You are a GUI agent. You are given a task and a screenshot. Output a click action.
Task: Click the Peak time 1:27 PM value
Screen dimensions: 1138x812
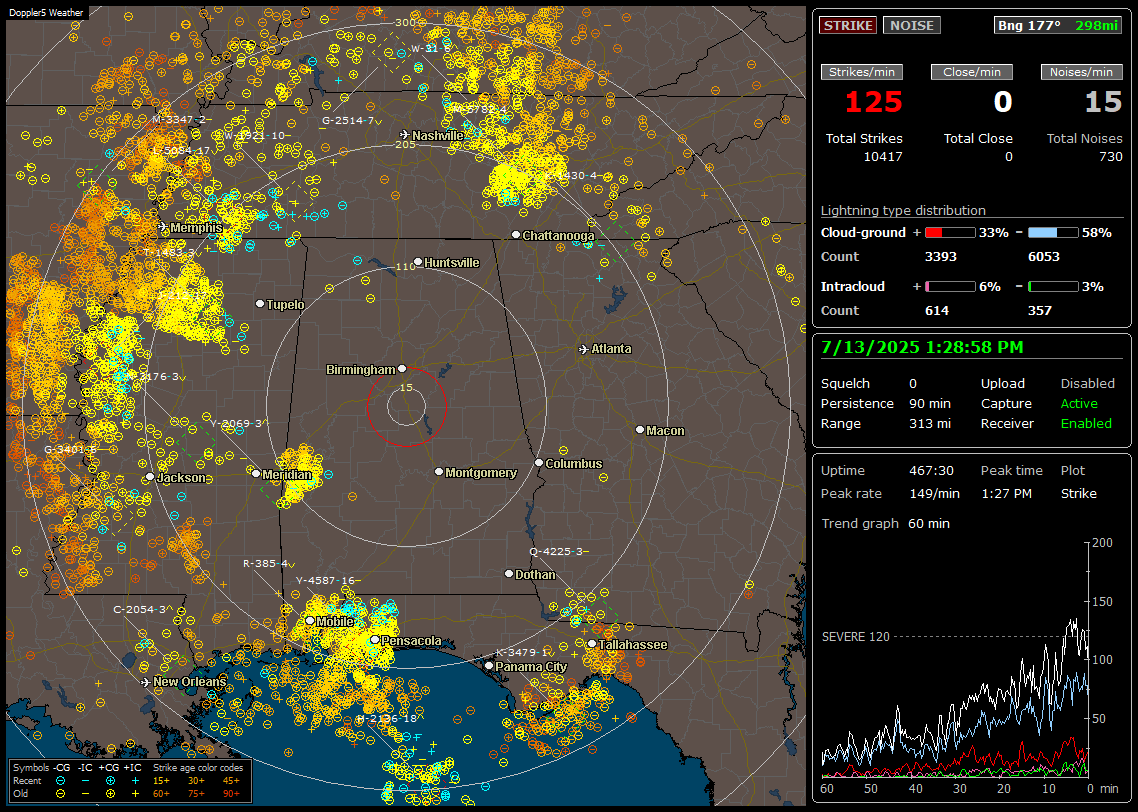point(1006,493)
